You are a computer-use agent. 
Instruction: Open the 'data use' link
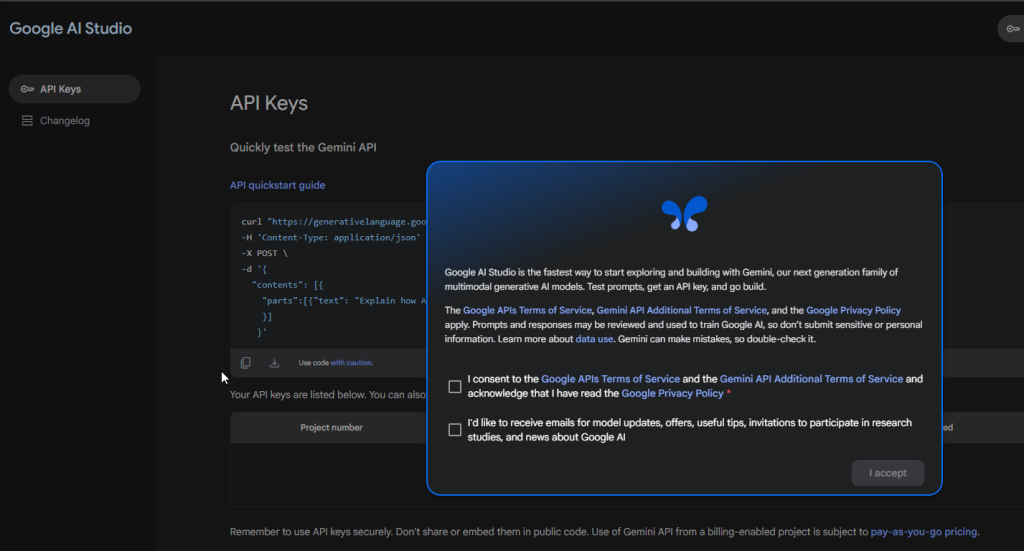click(594, 339)
